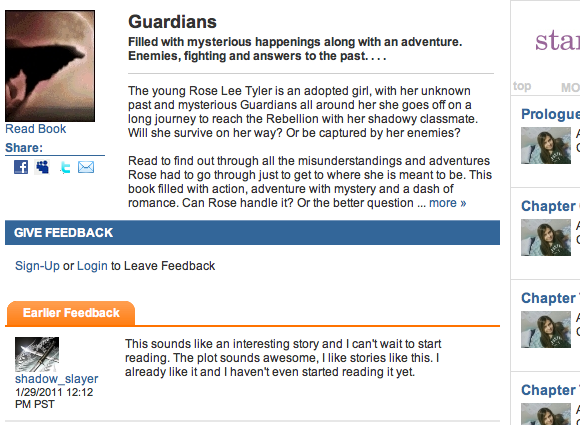Share the book by email icon
This screenshot has width=580, height=425.
point(86,167)
